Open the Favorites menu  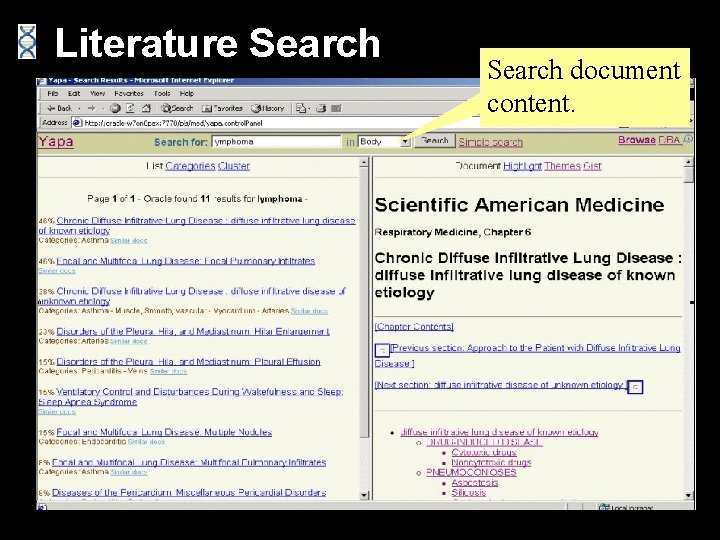tap(129, 93)
